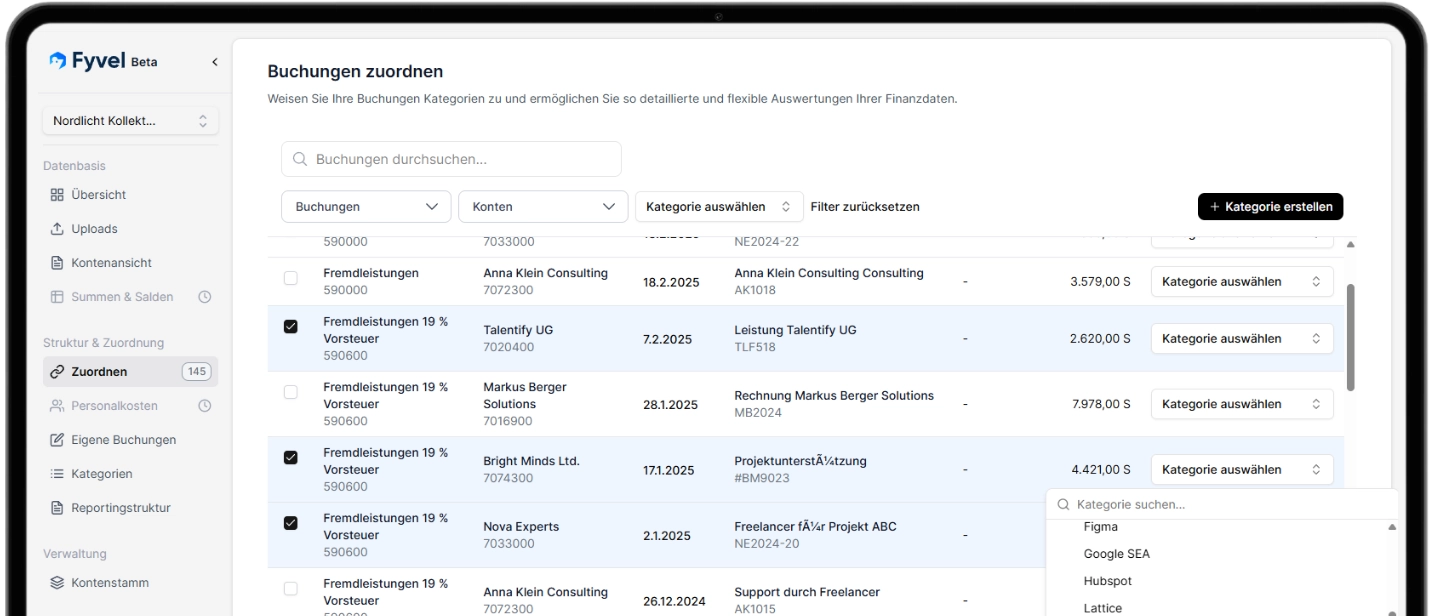Uncheck the Bright Minds Ltd. row checkbox
Viewport: 1434px width, 616px height.
point(291,457)
